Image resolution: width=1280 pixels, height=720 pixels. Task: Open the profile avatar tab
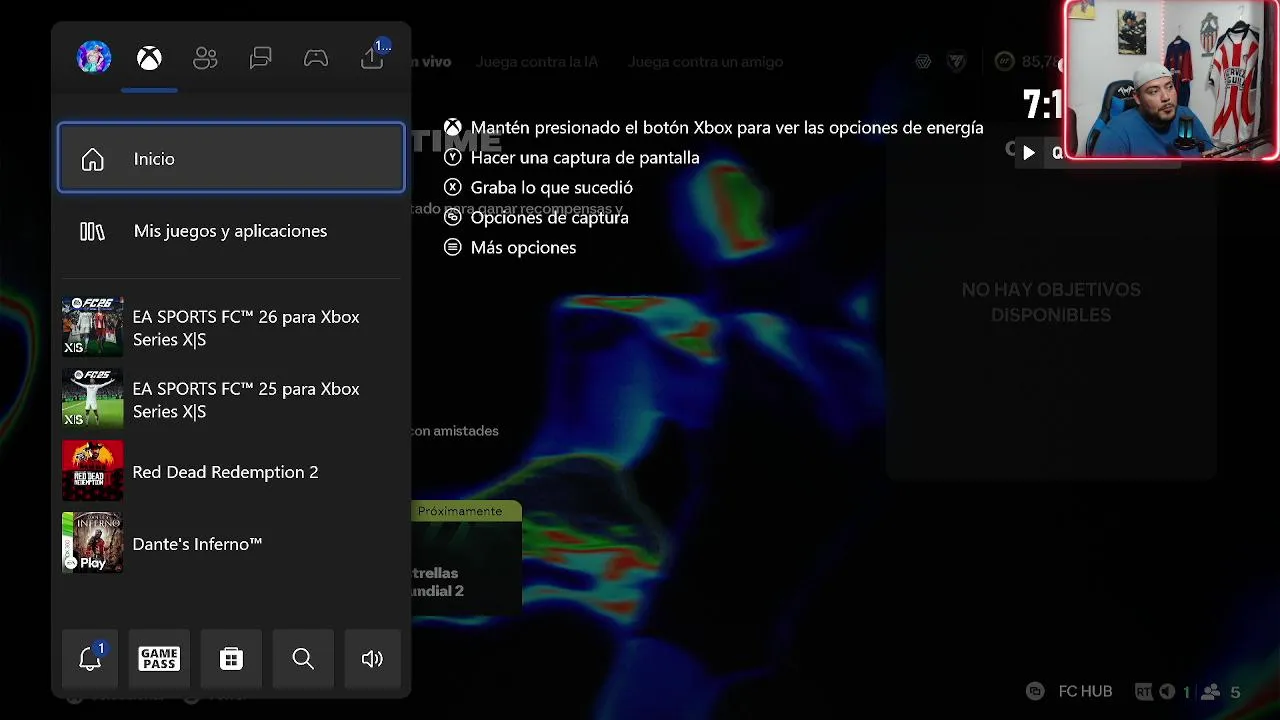point(94,58)
